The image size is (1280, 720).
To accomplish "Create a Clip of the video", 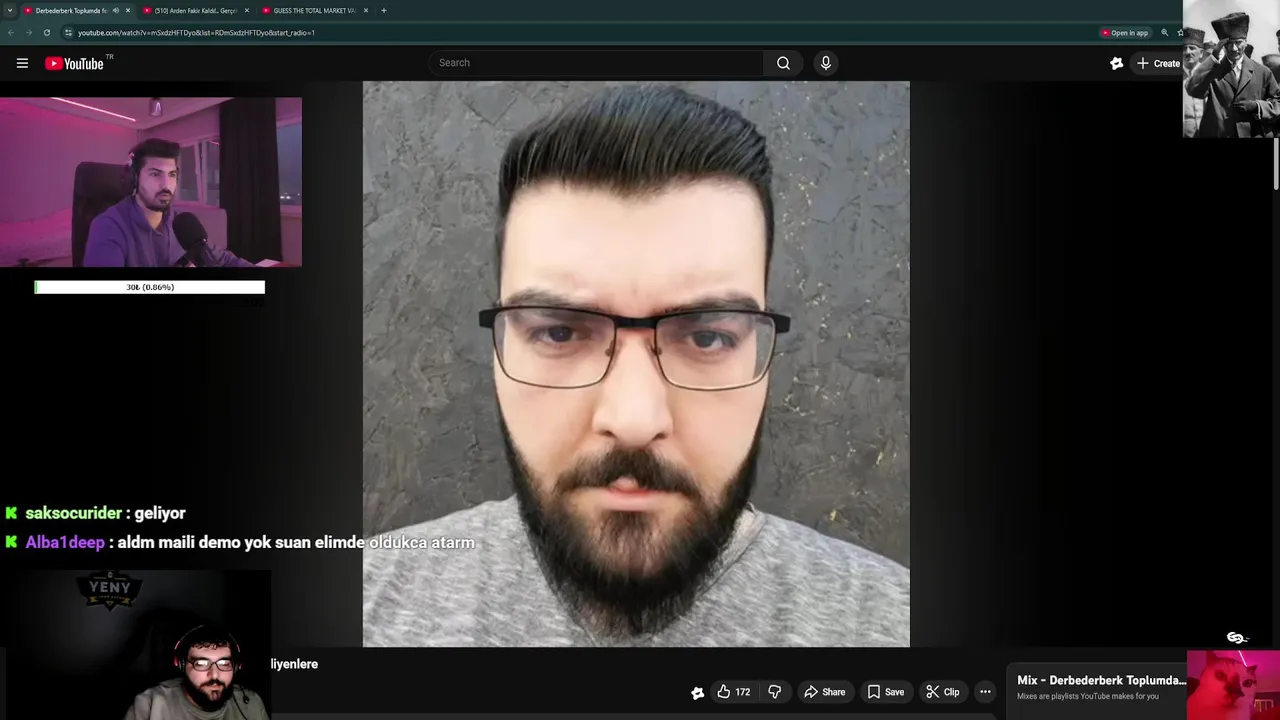I will [942, 692].
